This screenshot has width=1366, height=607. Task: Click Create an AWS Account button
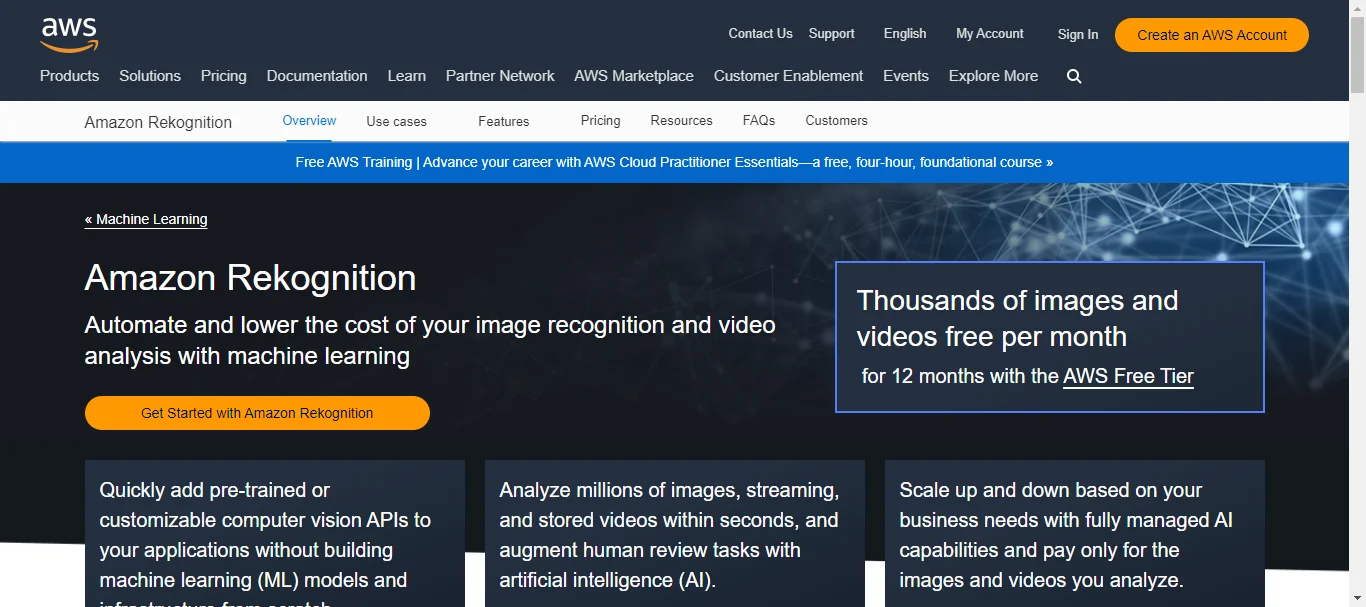click(x=1212, y=35)
